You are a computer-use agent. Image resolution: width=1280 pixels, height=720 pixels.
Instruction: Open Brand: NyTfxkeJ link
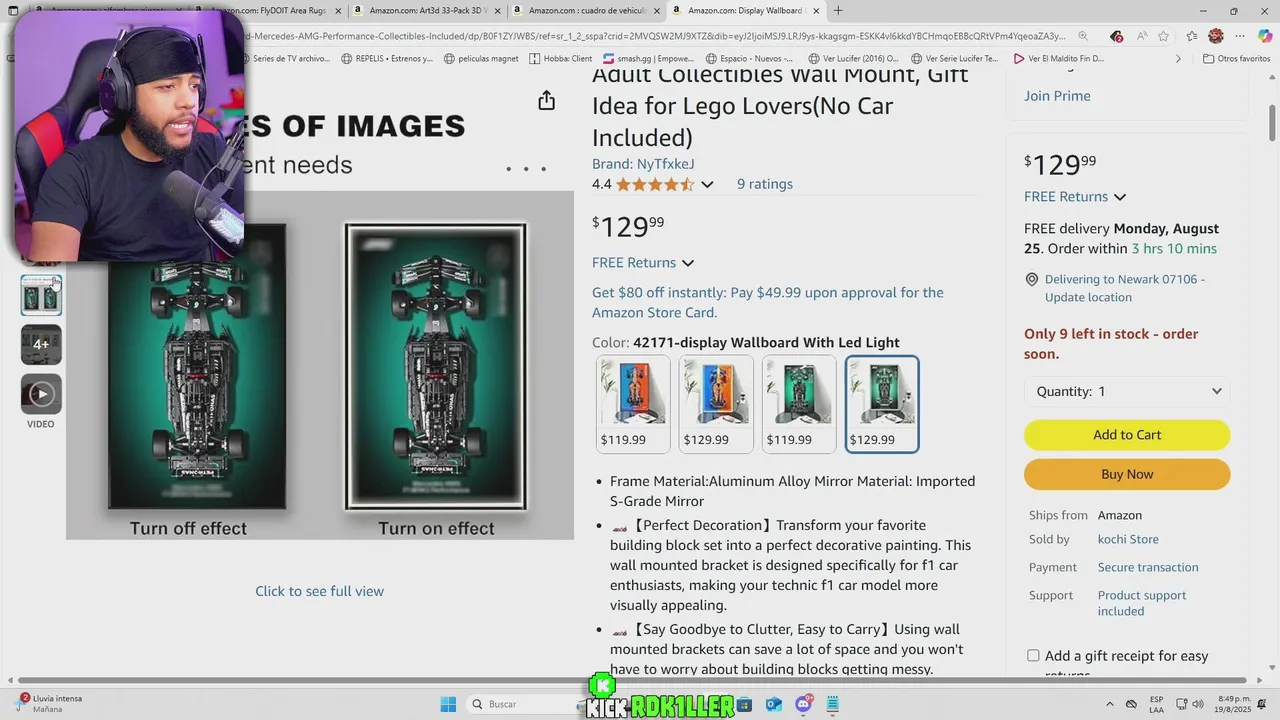click(643, 164)
